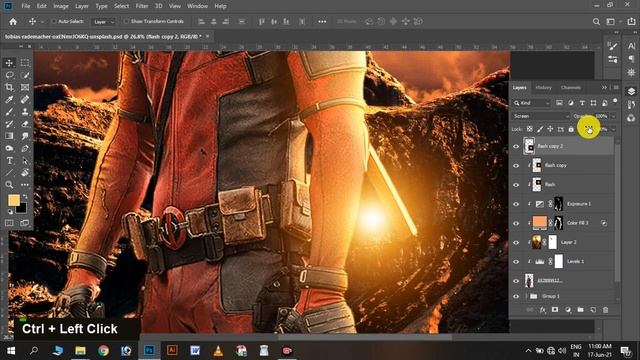
Task: Select the Rectangular Marquee tool
Action: tap(25, 63)
